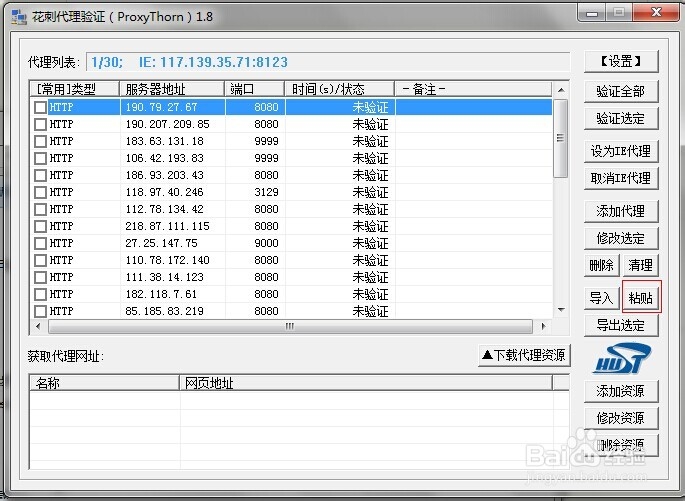685x501 pixels.
Task: Check the box for 182.118.7.61
Action: click(40, 294)
